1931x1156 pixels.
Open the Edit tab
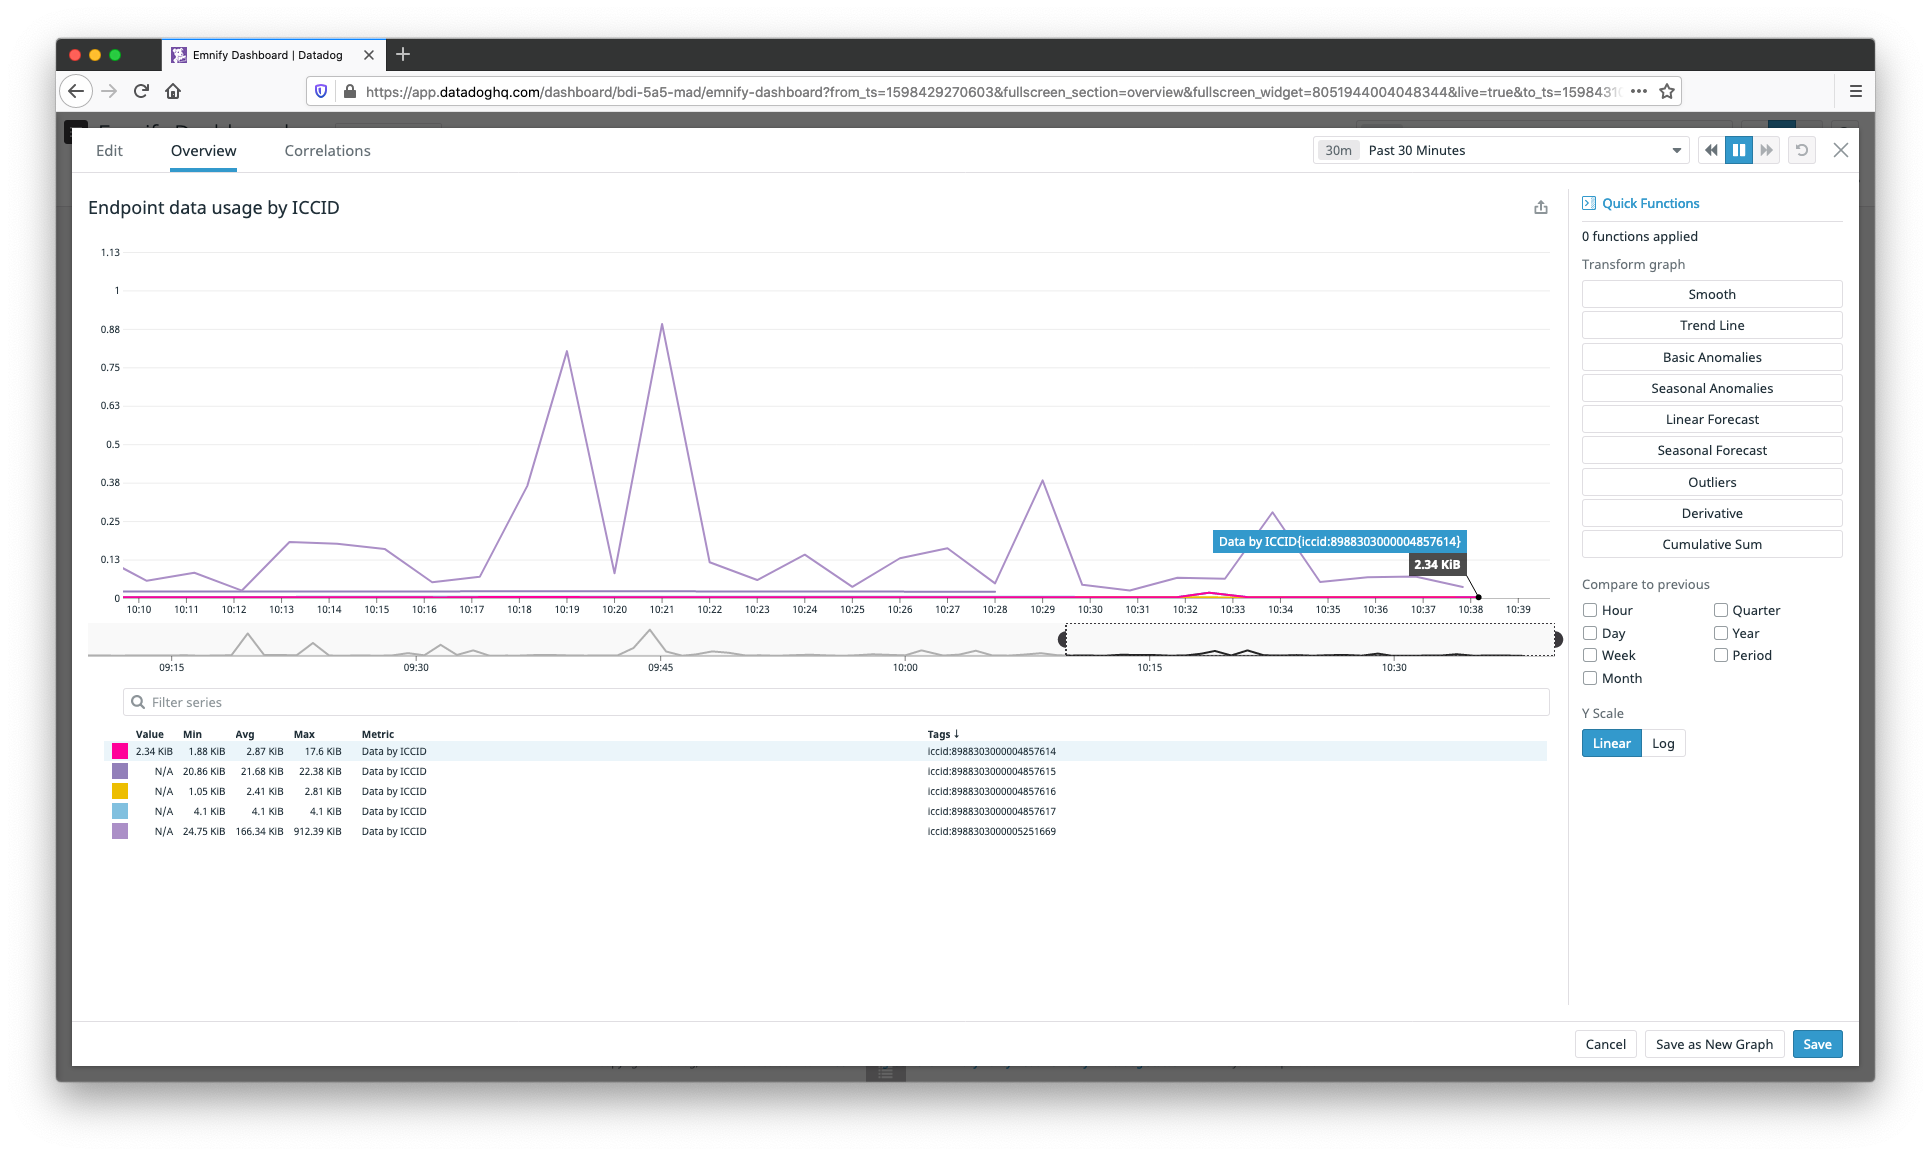click(109, 150)
